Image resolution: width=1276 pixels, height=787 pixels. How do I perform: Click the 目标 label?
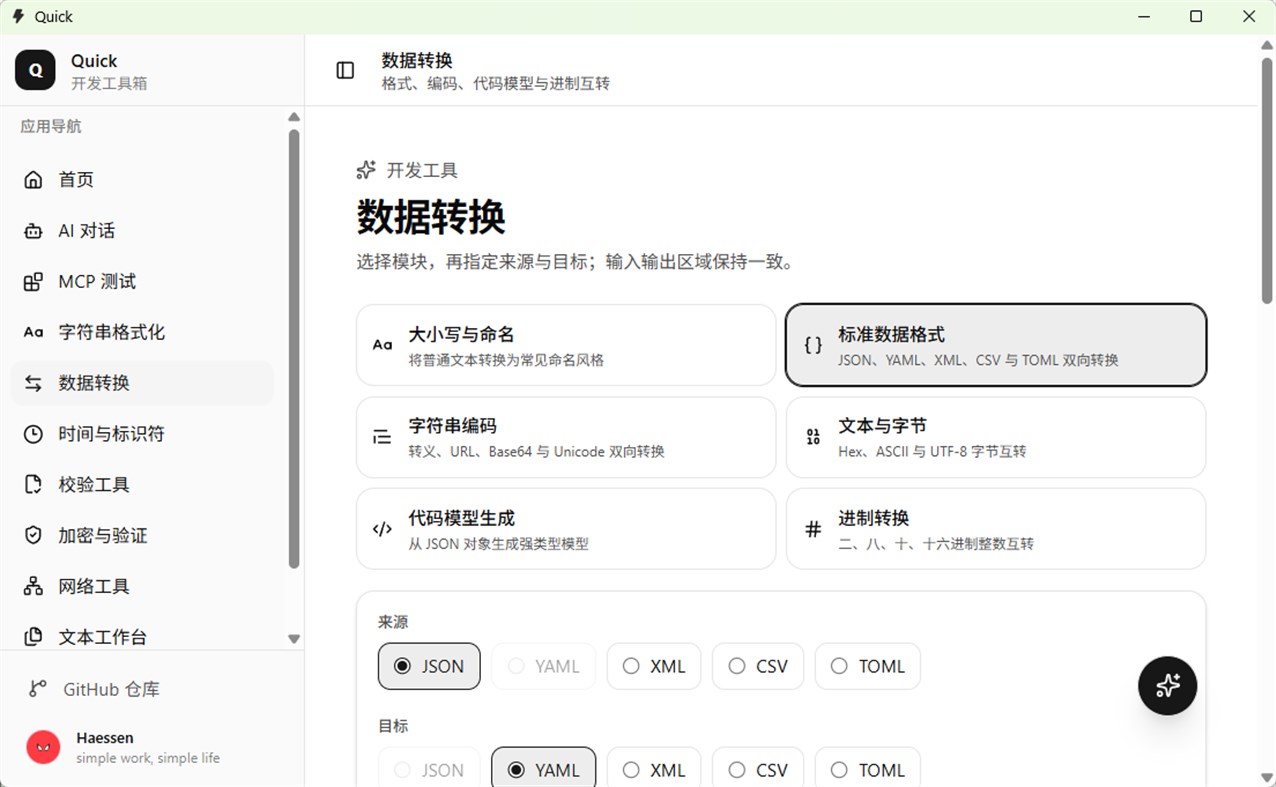point(393,726)
